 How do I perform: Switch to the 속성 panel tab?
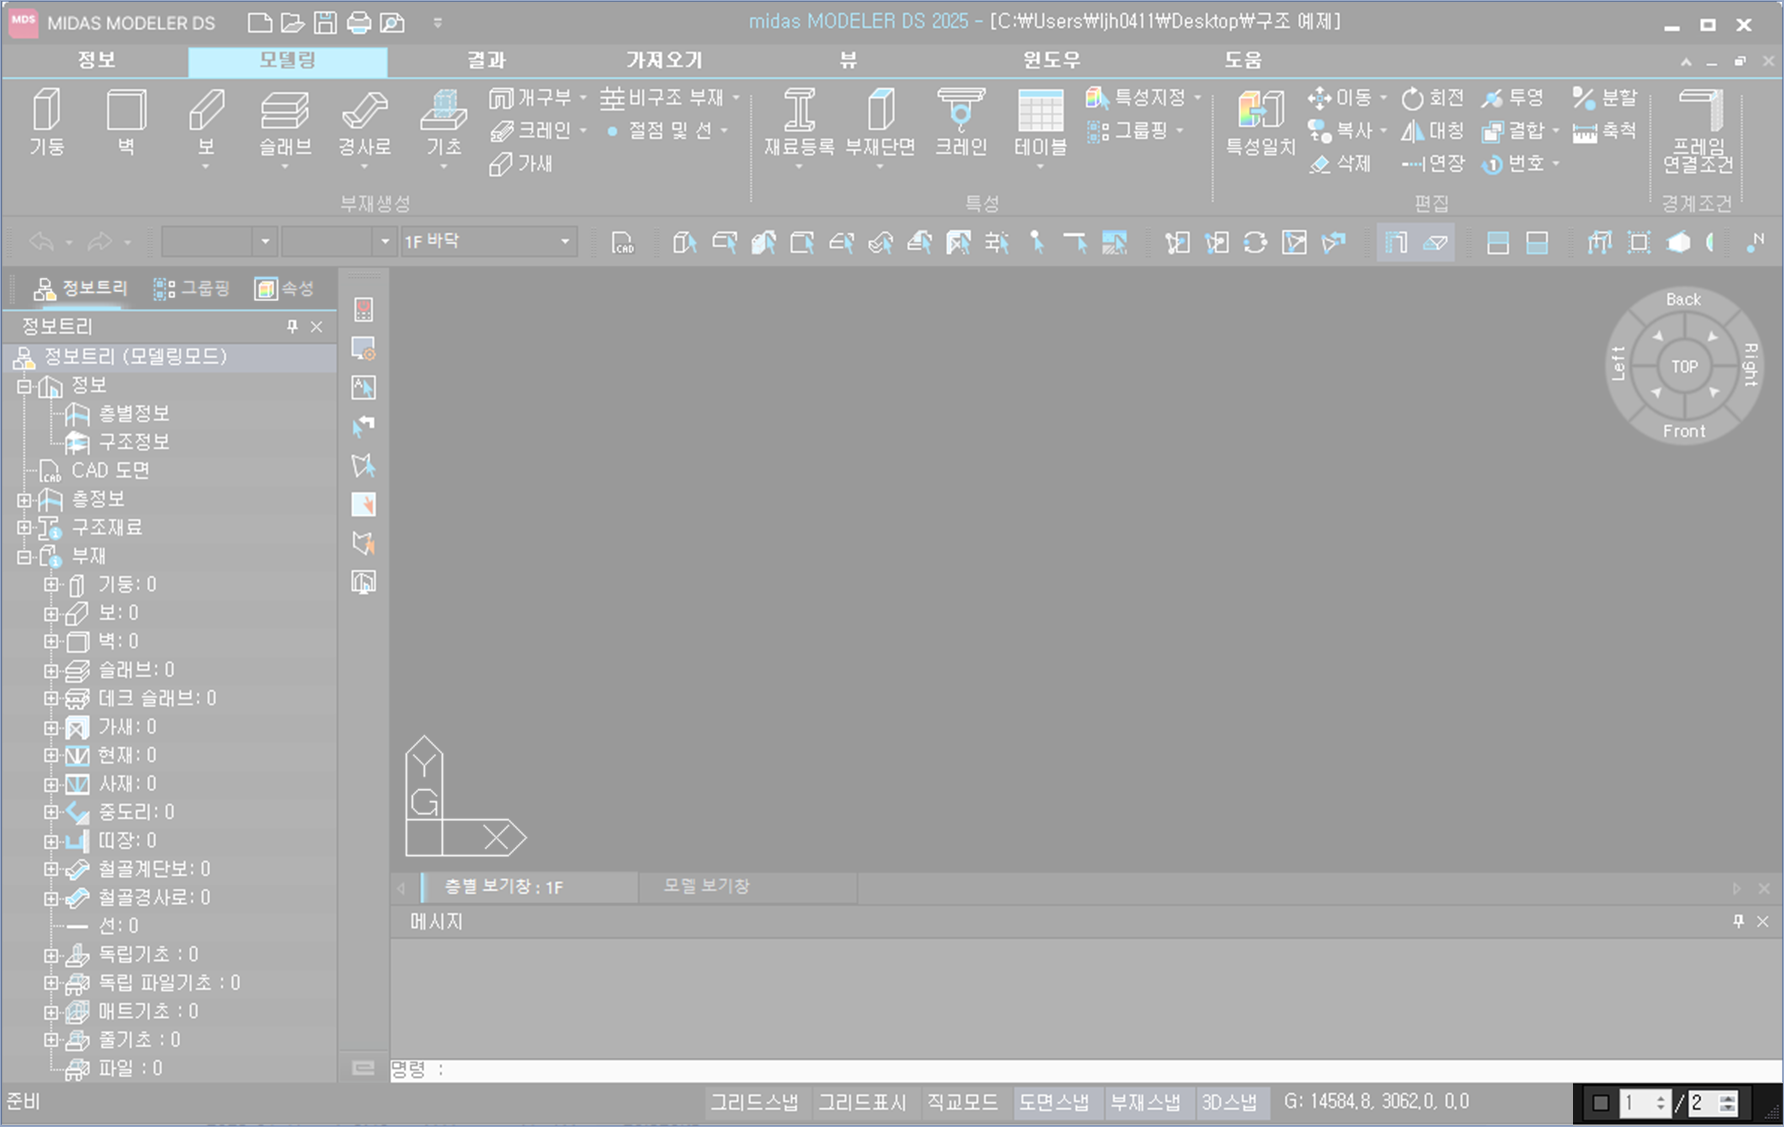[x=285, y=289]
